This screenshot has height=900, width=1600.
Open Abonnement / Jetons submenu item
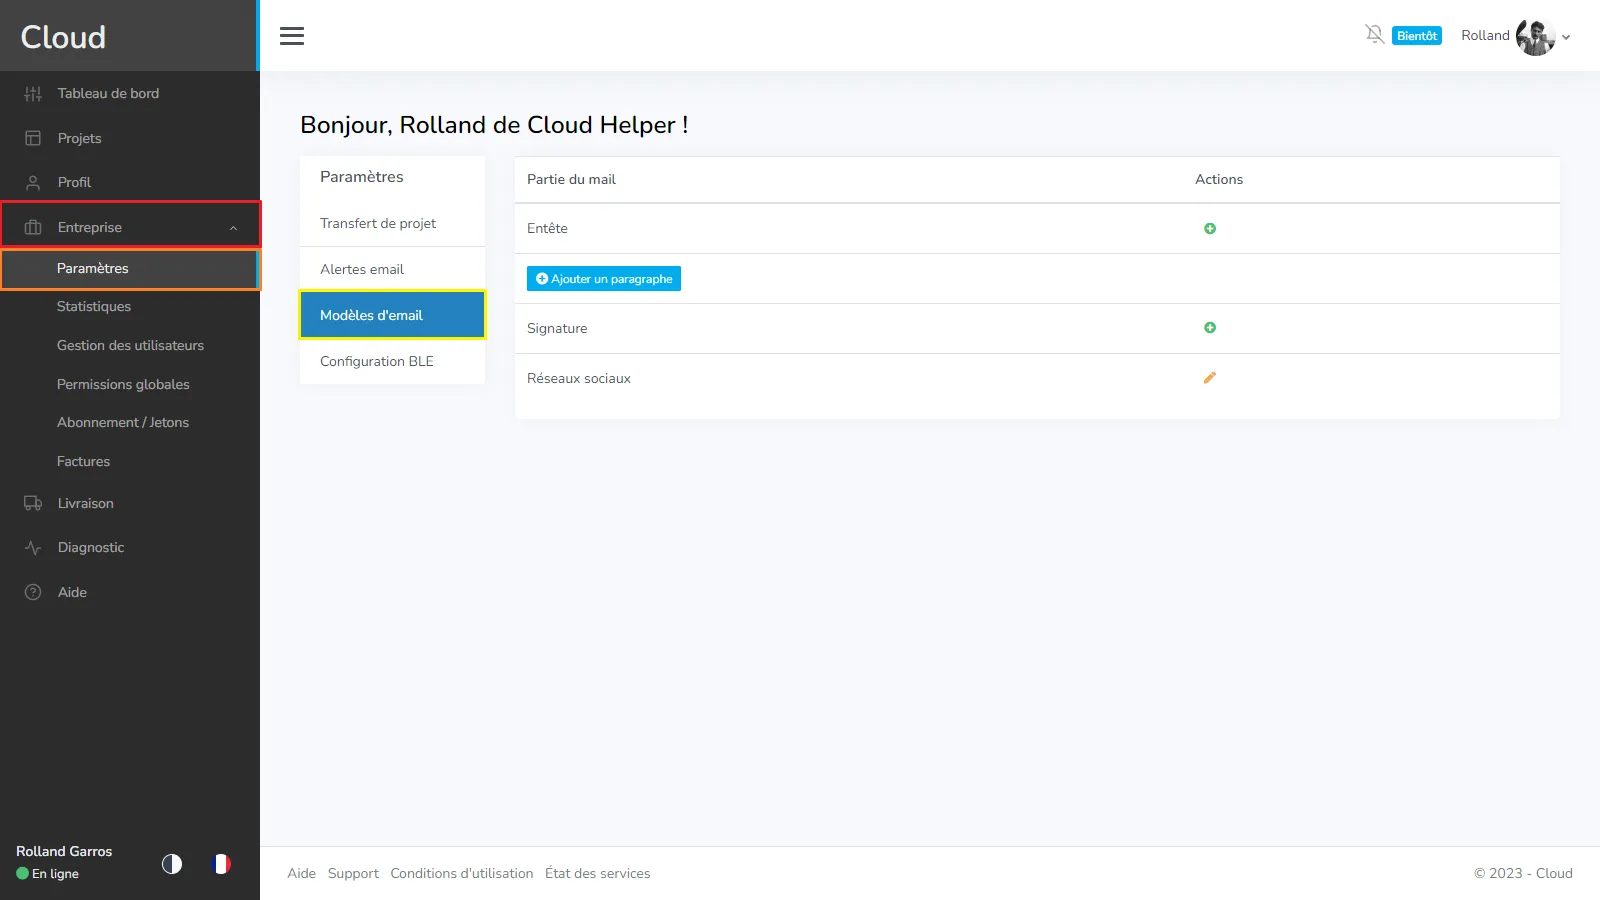coord(123,423)
